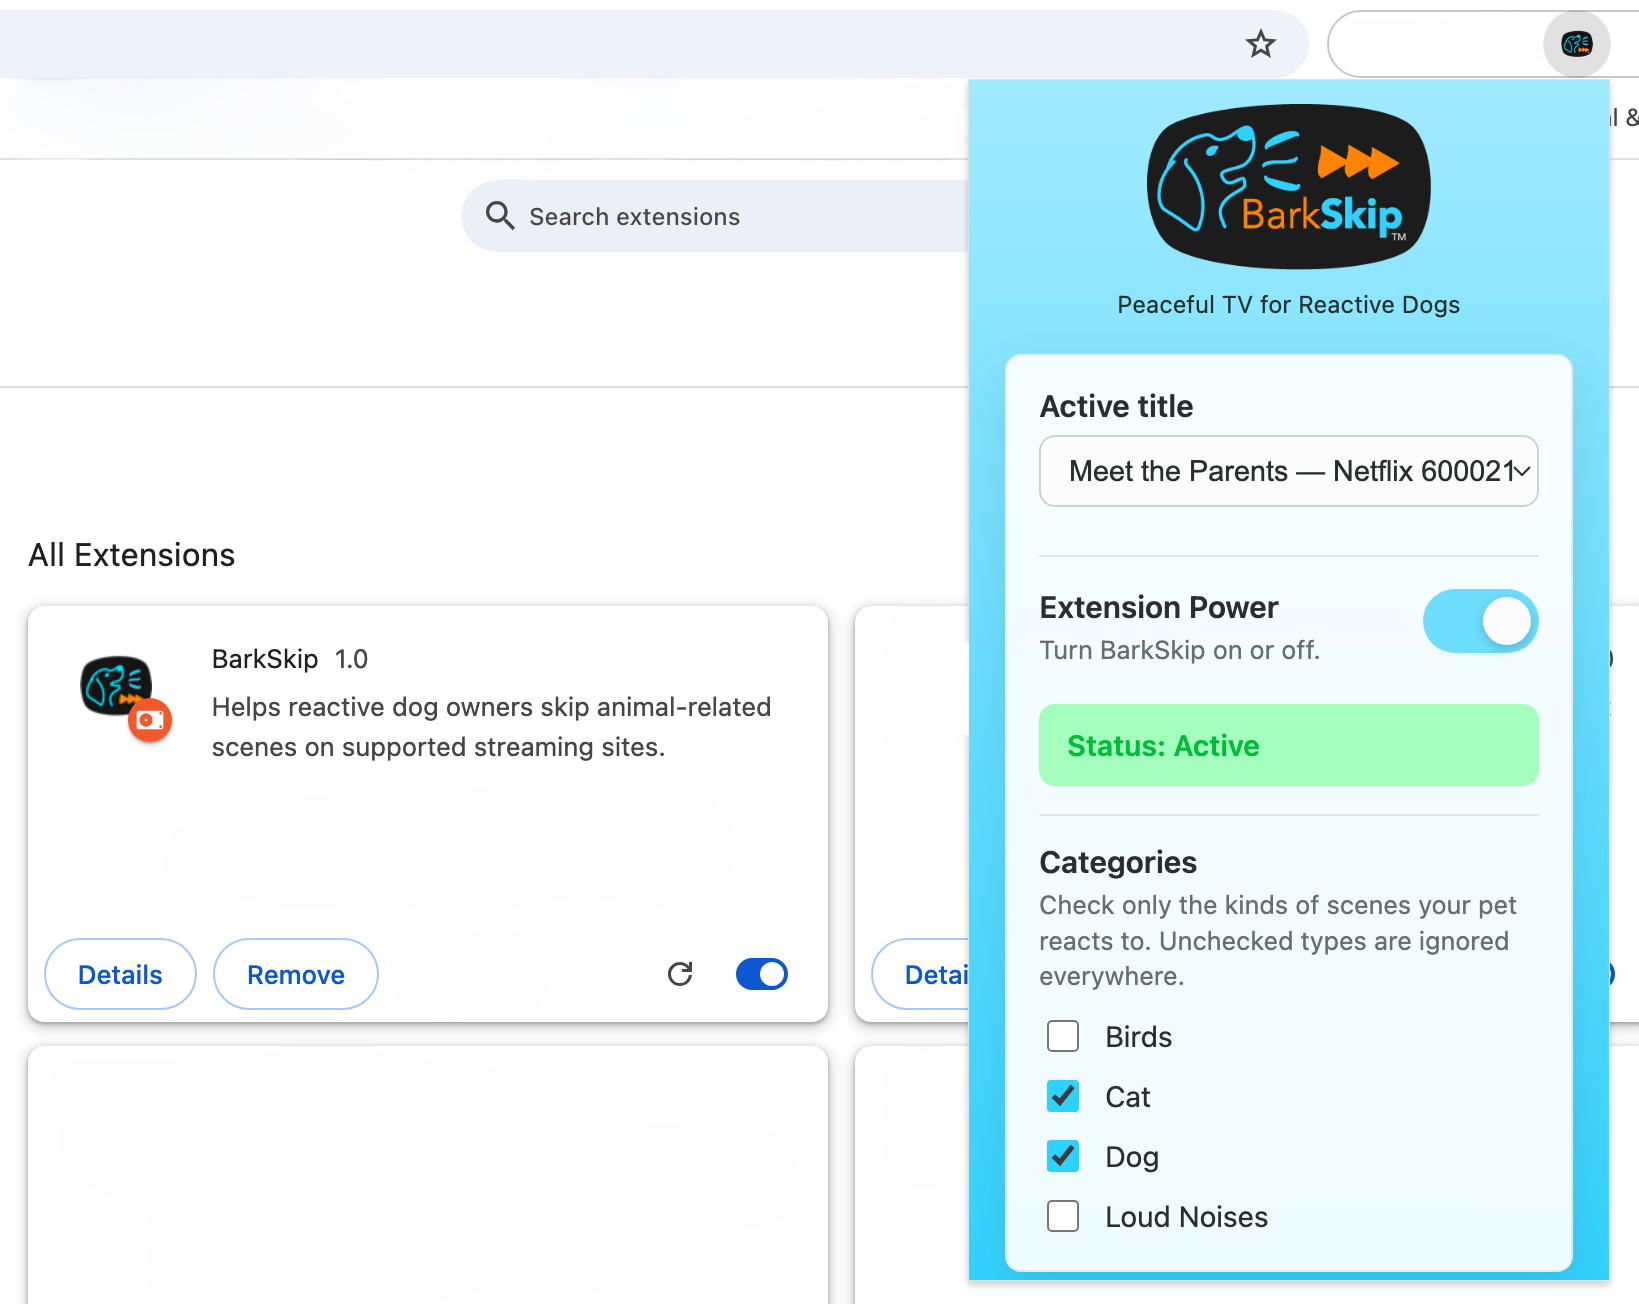Click the BarkSkip extension icon in browser toolbar
Viewport: 1639px width, 1304px height.
1576,44
